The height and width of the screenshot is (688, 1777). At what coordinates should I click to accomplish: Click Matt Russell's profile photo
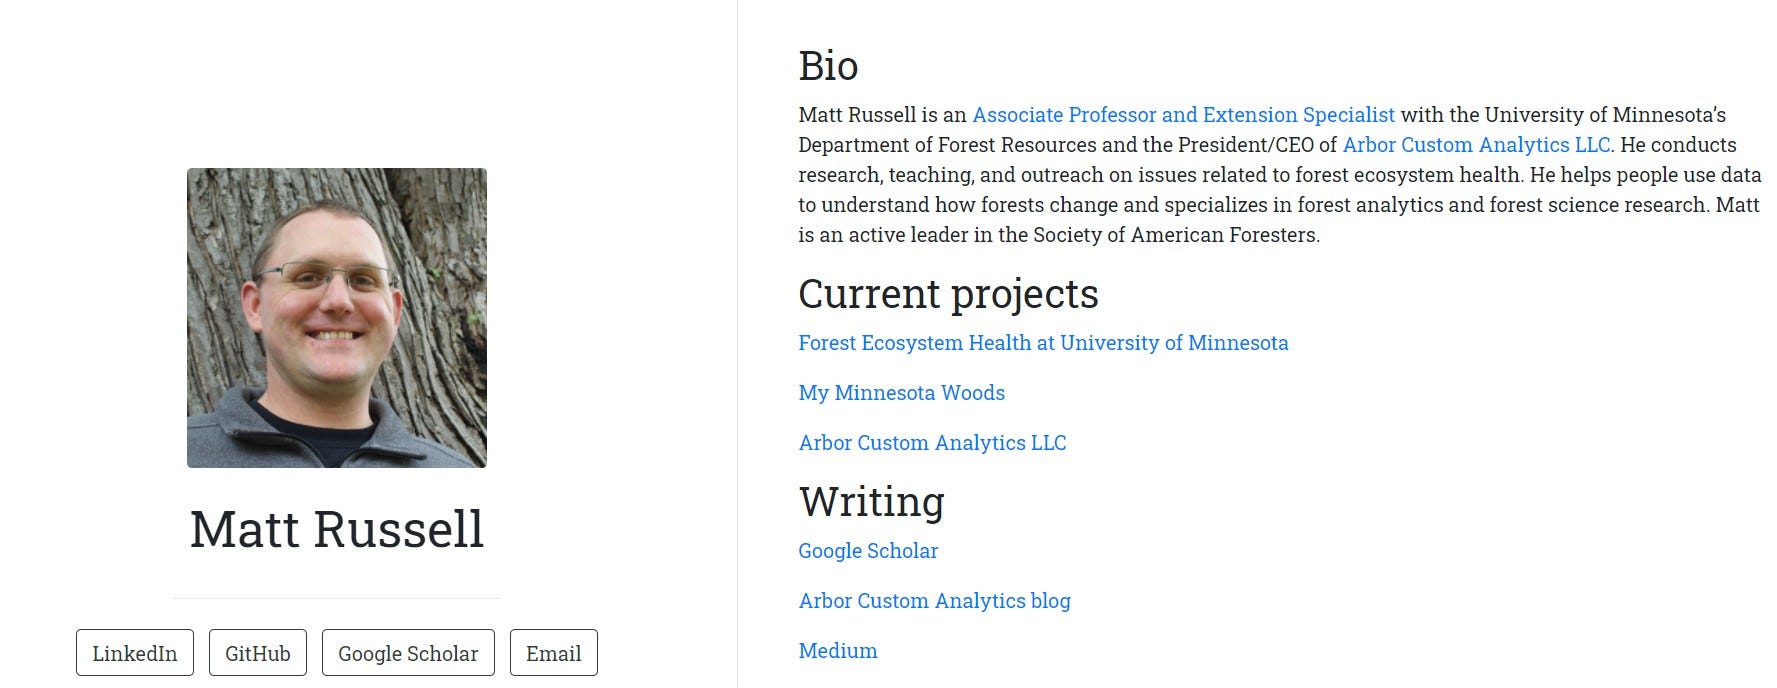[x=337, y=318]
